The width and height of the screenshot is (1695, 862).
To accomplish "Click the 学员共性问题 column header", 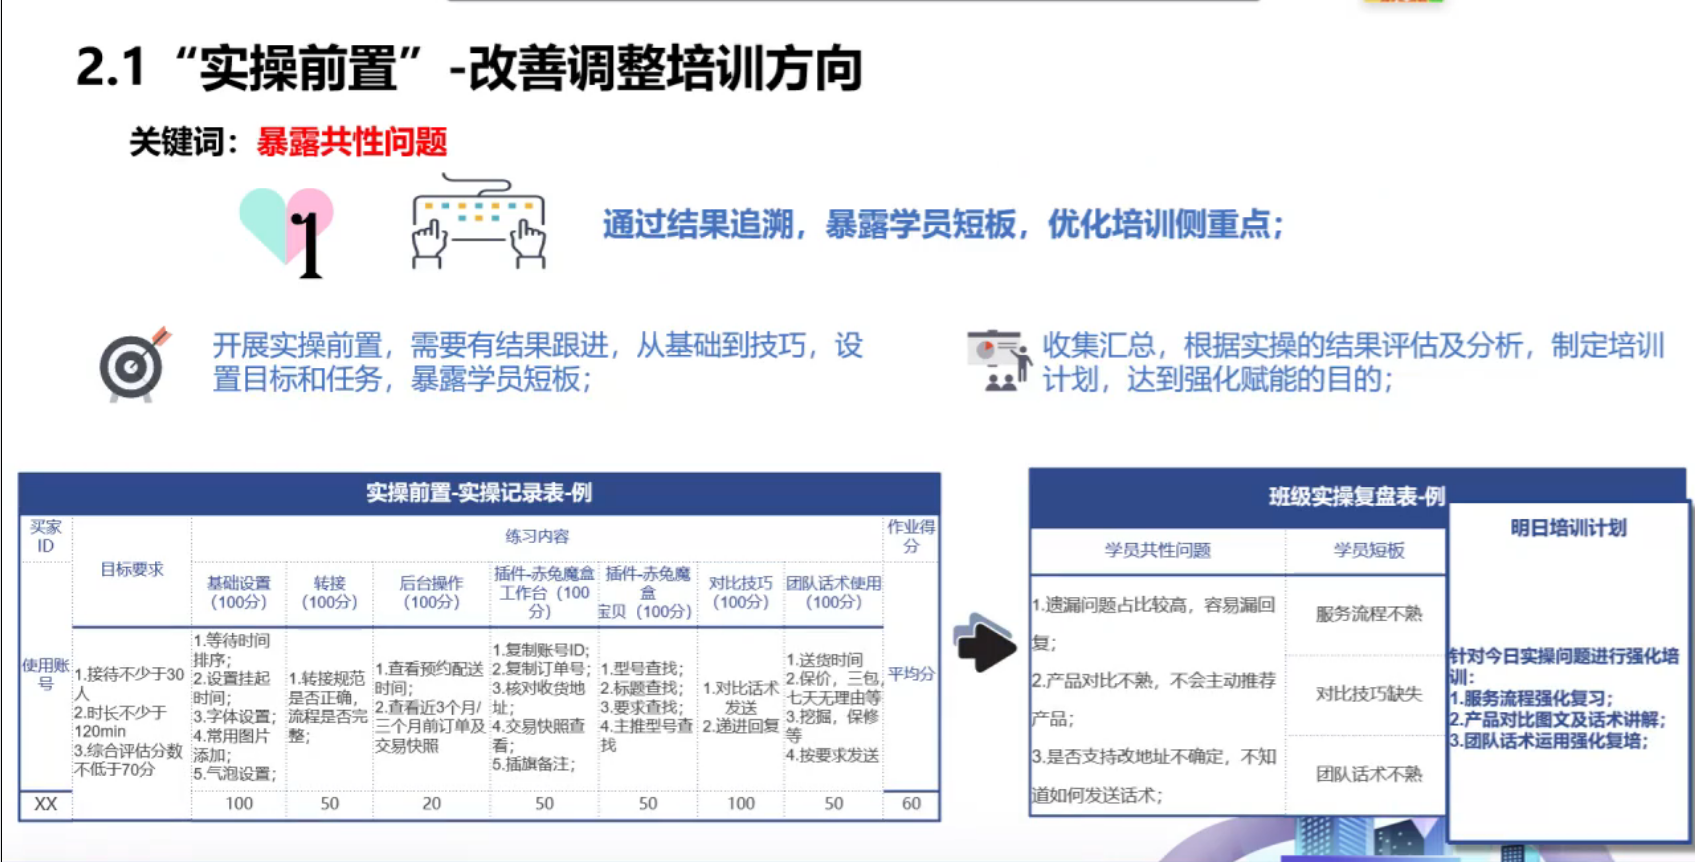I will 1158,550.
